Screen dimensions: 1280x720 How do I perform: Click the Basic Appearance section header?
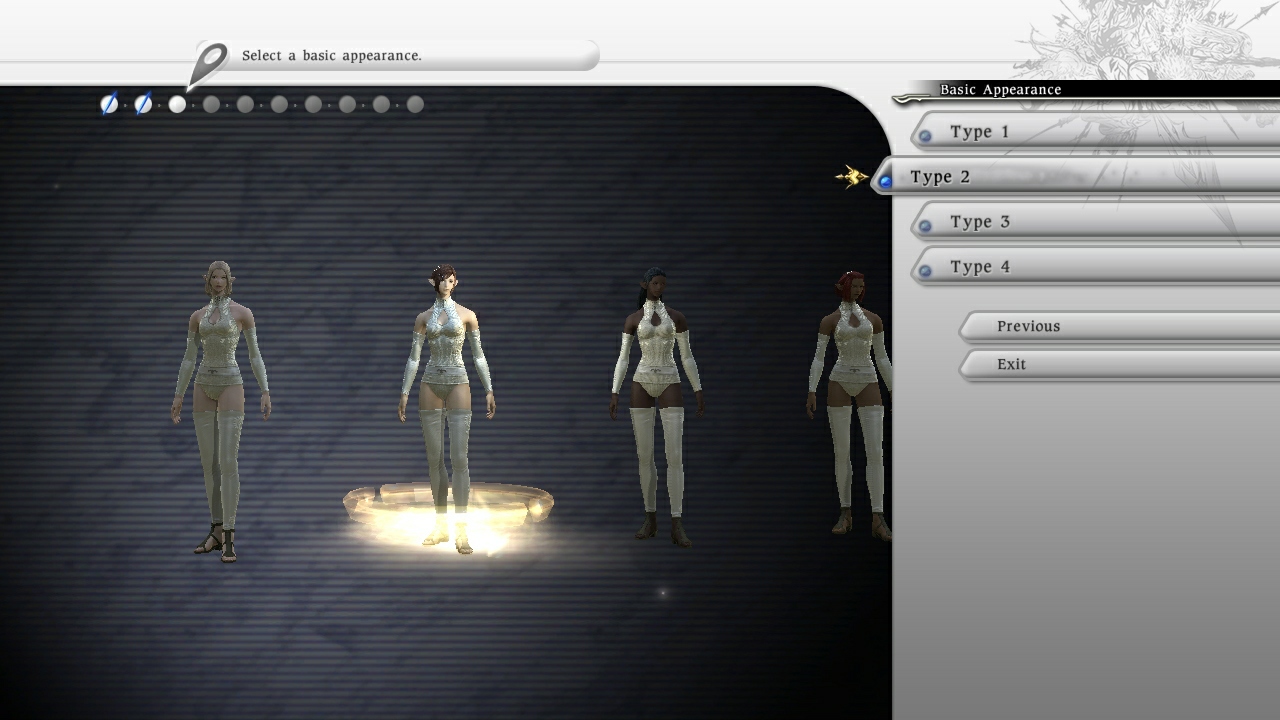pos(998,89)
